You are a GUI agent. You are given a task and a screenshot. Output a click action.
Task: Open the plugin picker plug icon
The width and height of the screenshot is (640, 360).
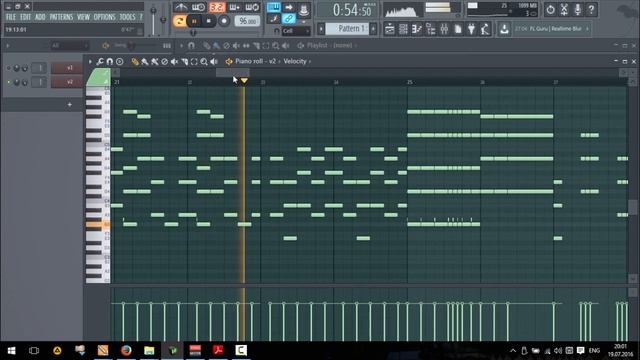471,29
